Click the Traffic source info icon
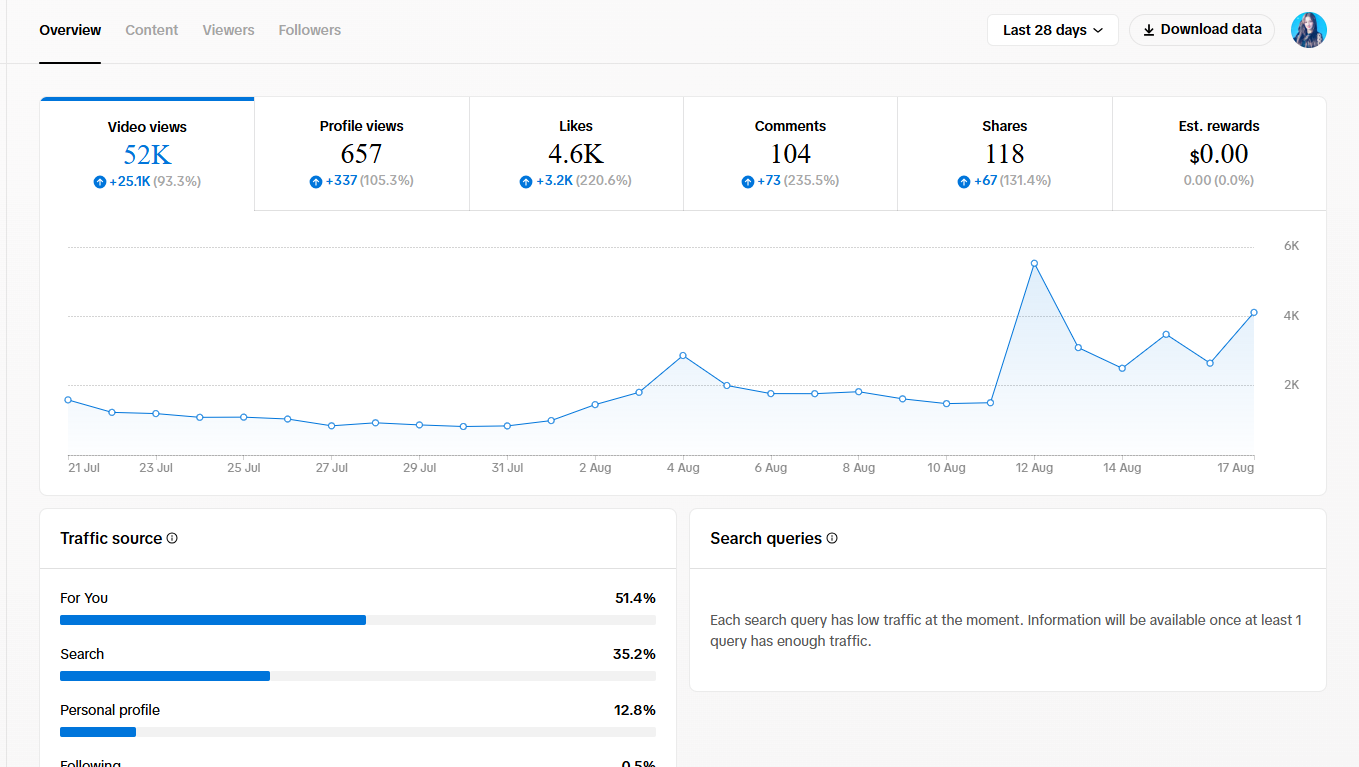The width and height of the screenshot is (1359, 767). [x=172, y=538]
